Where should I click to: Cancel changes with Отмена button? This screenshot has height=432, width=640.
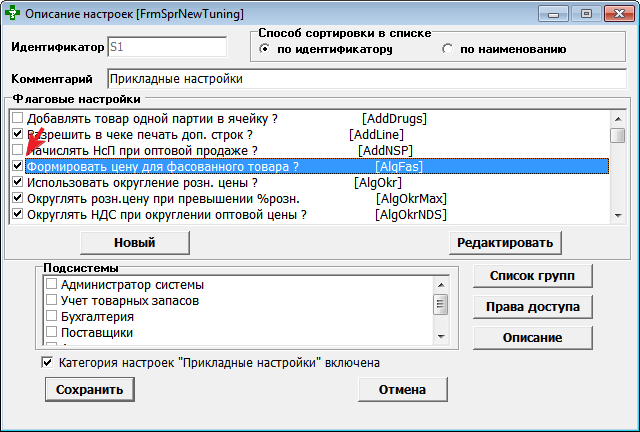pos(402,389)
